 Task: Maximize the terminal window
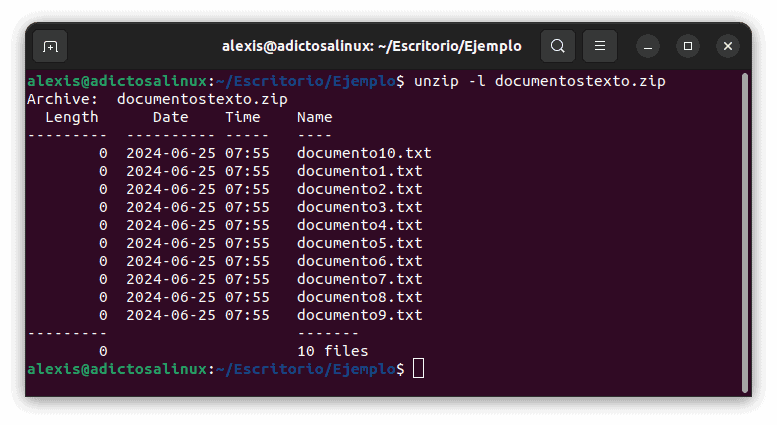(688, 46)
